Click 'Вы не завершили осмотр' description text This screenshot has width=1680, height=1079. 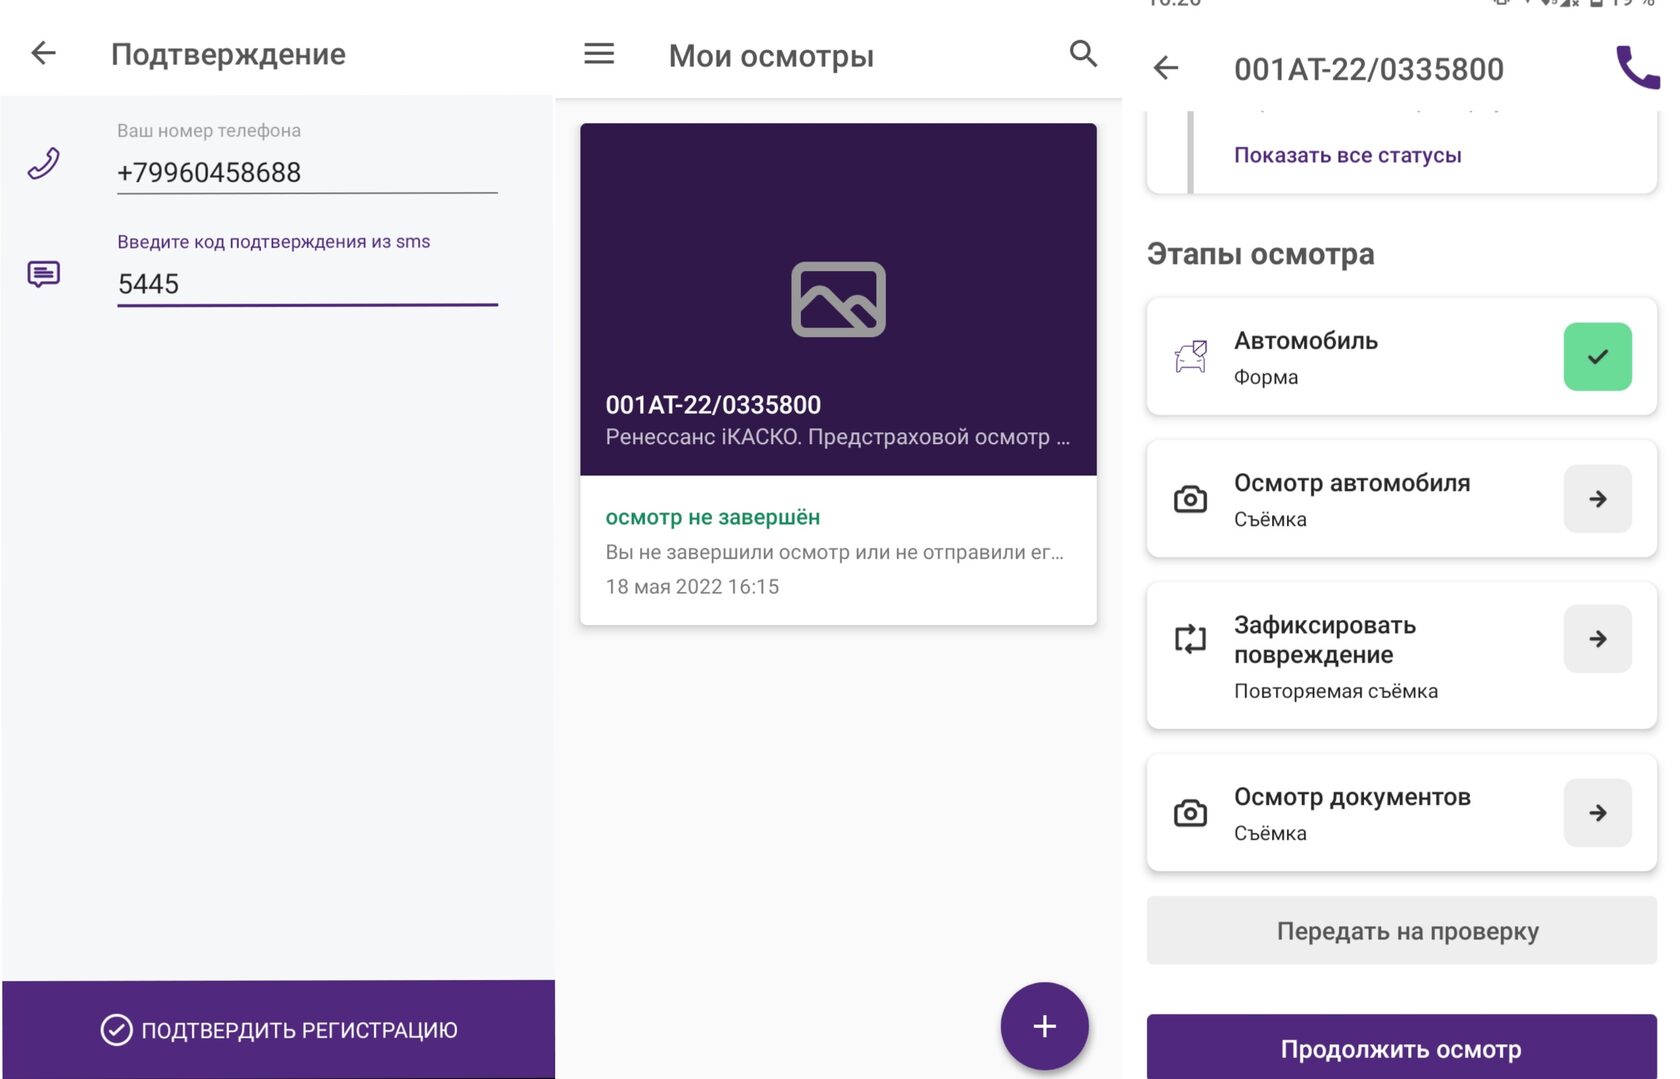click(x=834, y=552)
